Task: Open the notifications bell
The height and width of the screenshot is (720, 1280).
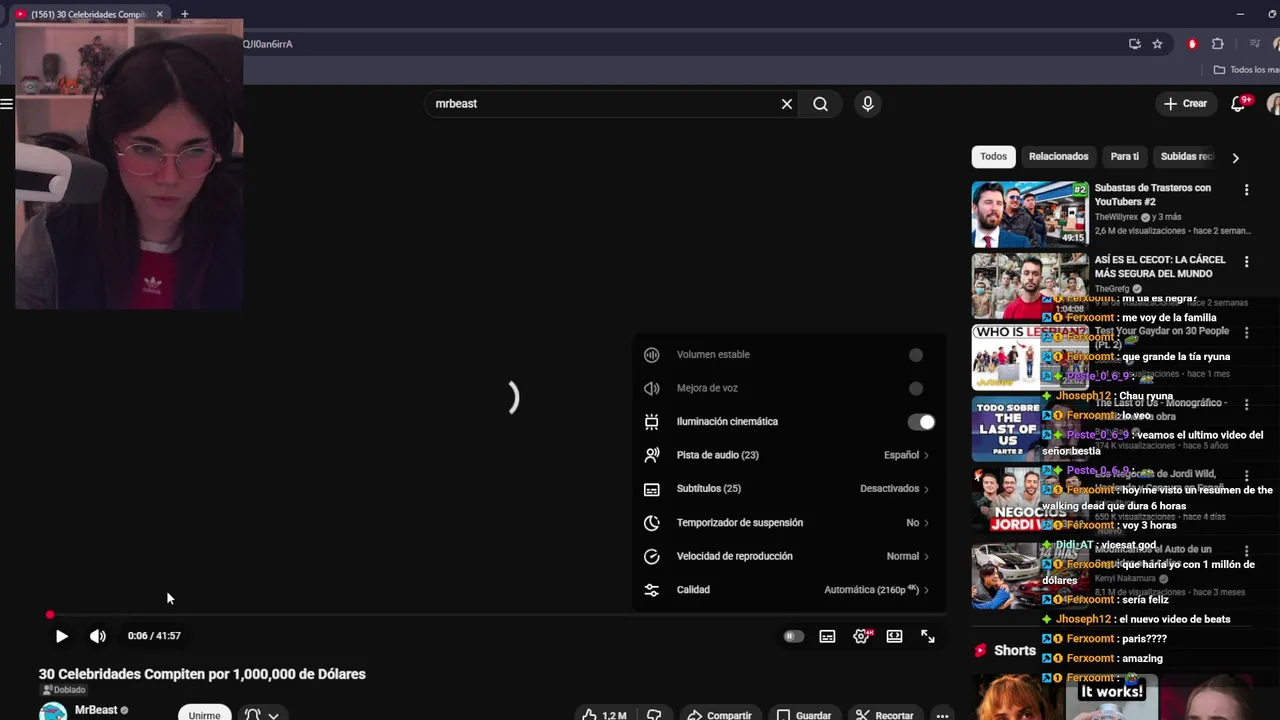Action: pyautogui.click(x=1238, y=104)
